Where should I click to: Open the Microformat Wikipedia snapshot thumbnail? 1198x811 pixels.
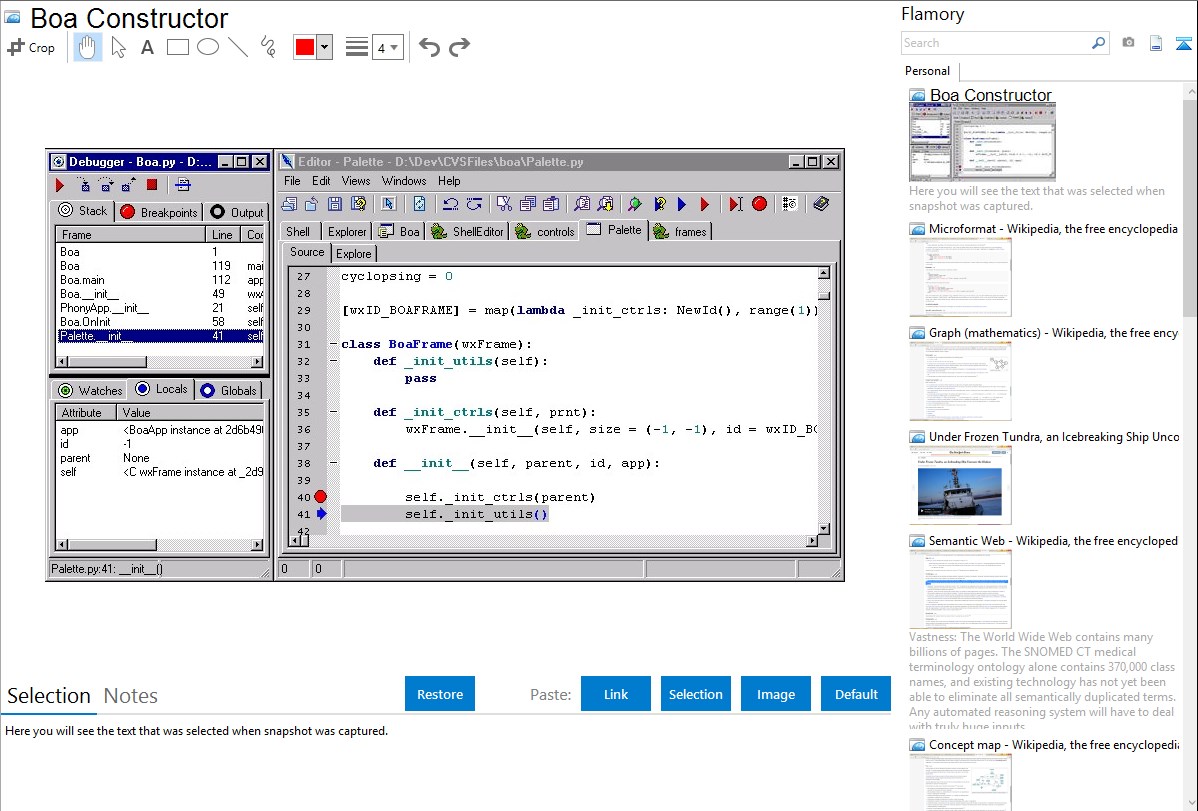[960, 277]
